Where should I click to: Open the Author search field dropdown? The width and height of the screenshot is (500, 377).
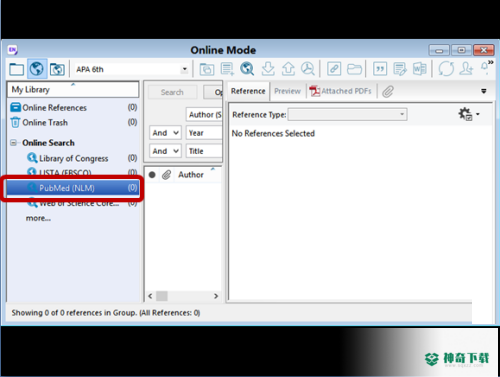[204, 115]
